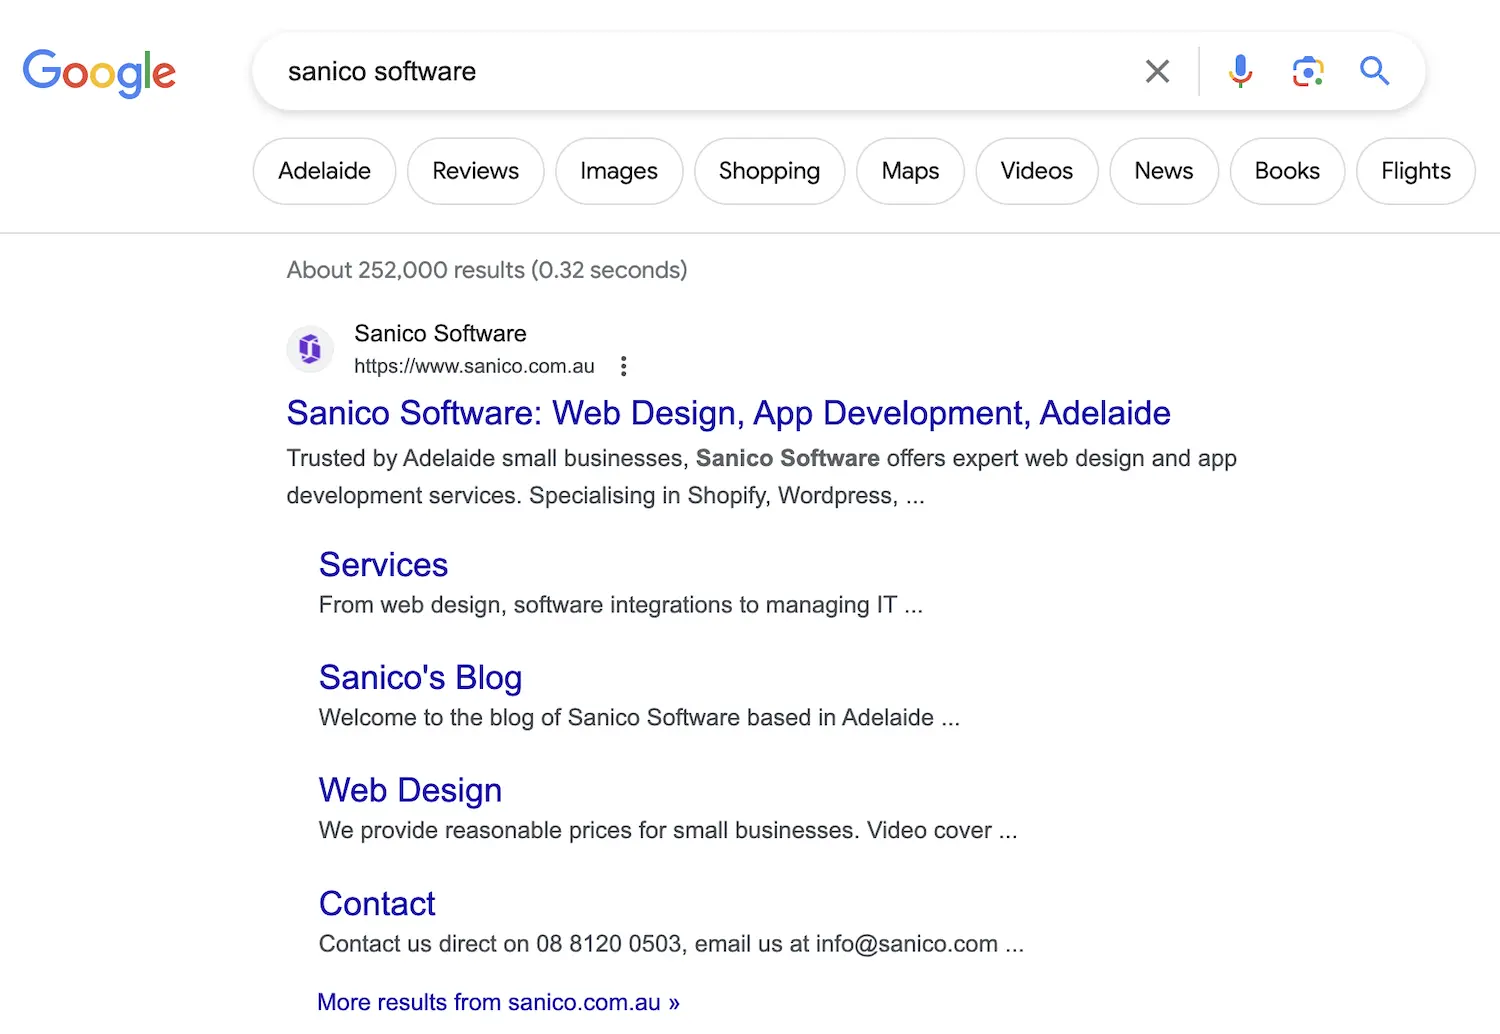Click 'More results from sanico.com.au »'
This screenshot has width=1500, height=1034.
[x=498, y=1002]
